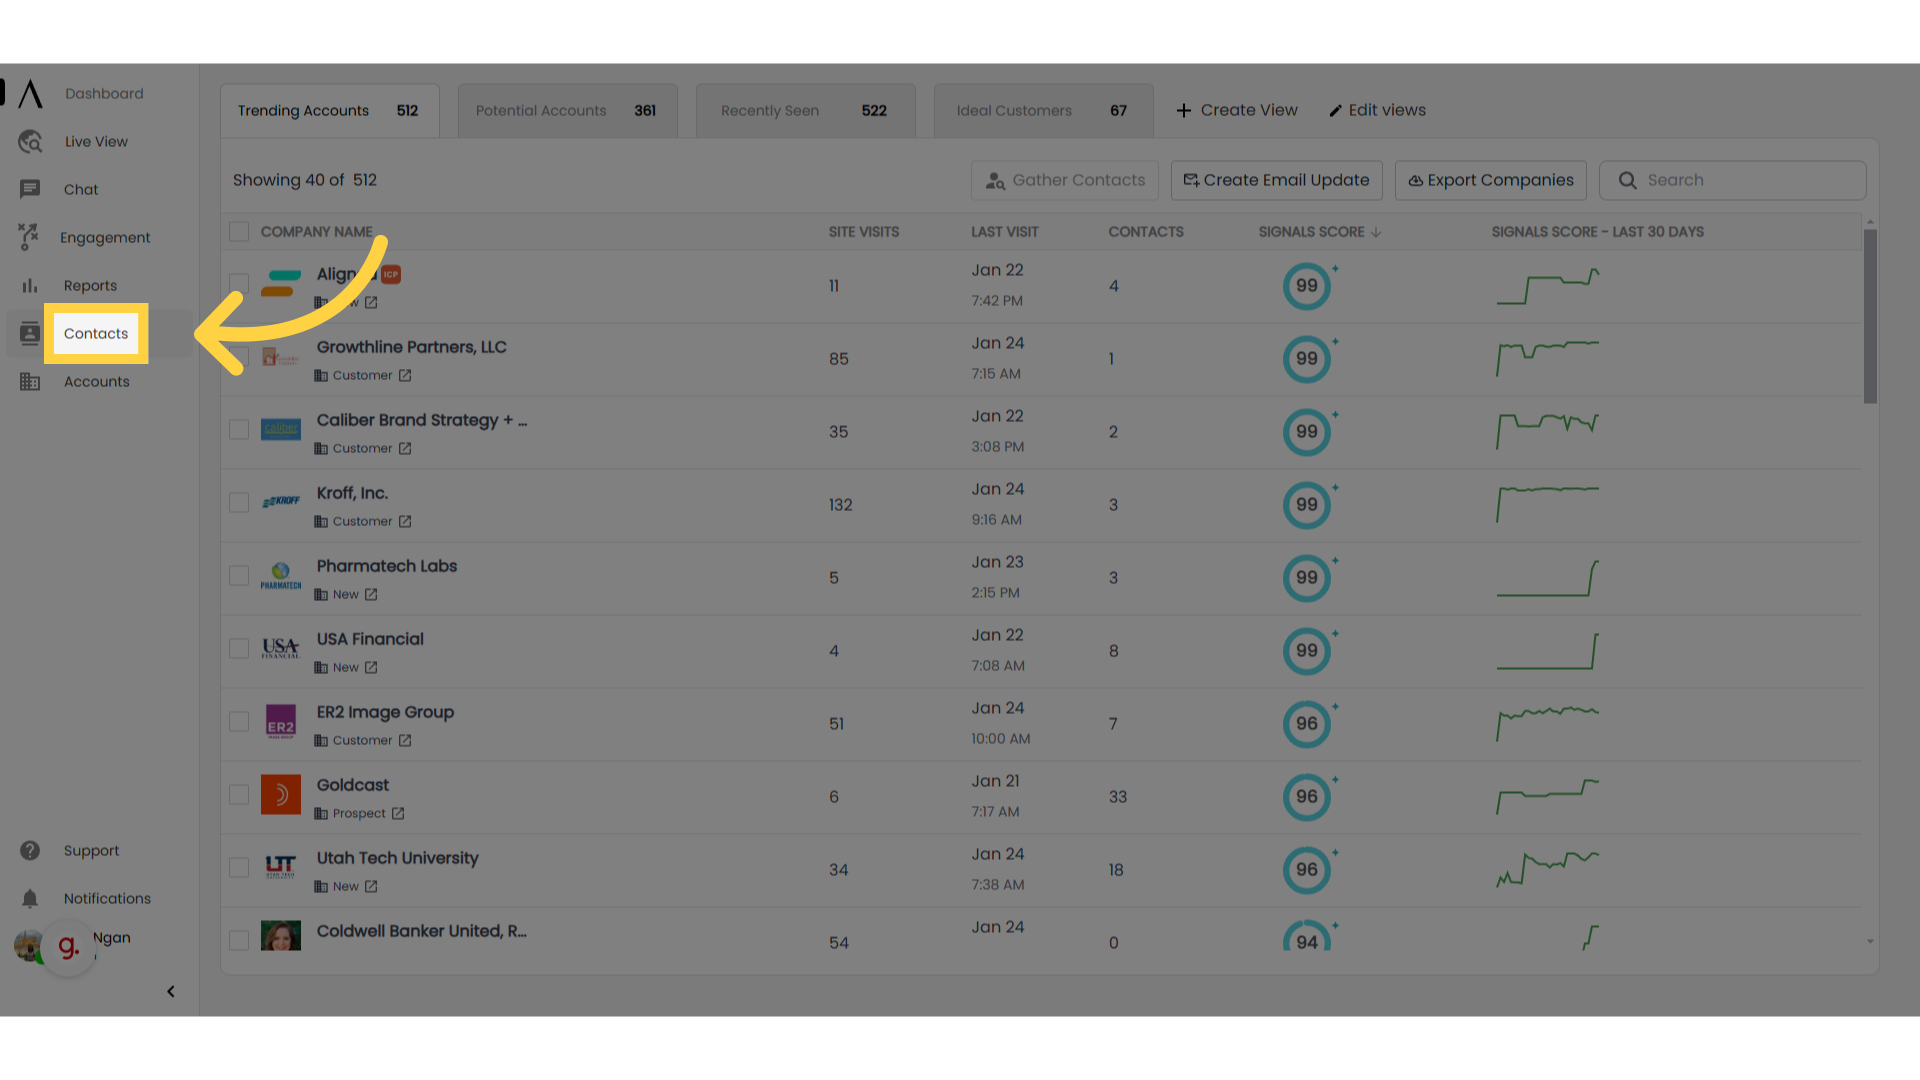Expand the row arrow near Coldwell Banker
1920x1080 pixels.
pyautogui.click(x=1870, y=942)
